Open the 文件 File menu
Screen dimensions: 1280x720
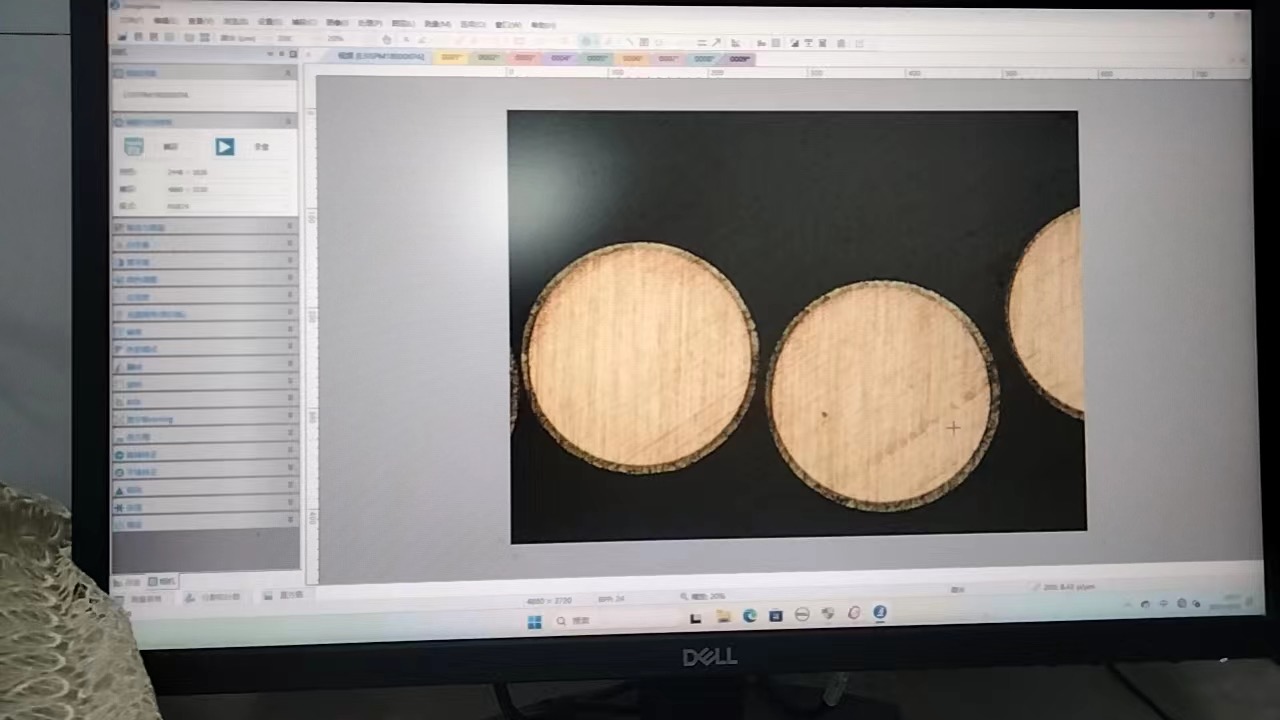(x=131, y=20)
